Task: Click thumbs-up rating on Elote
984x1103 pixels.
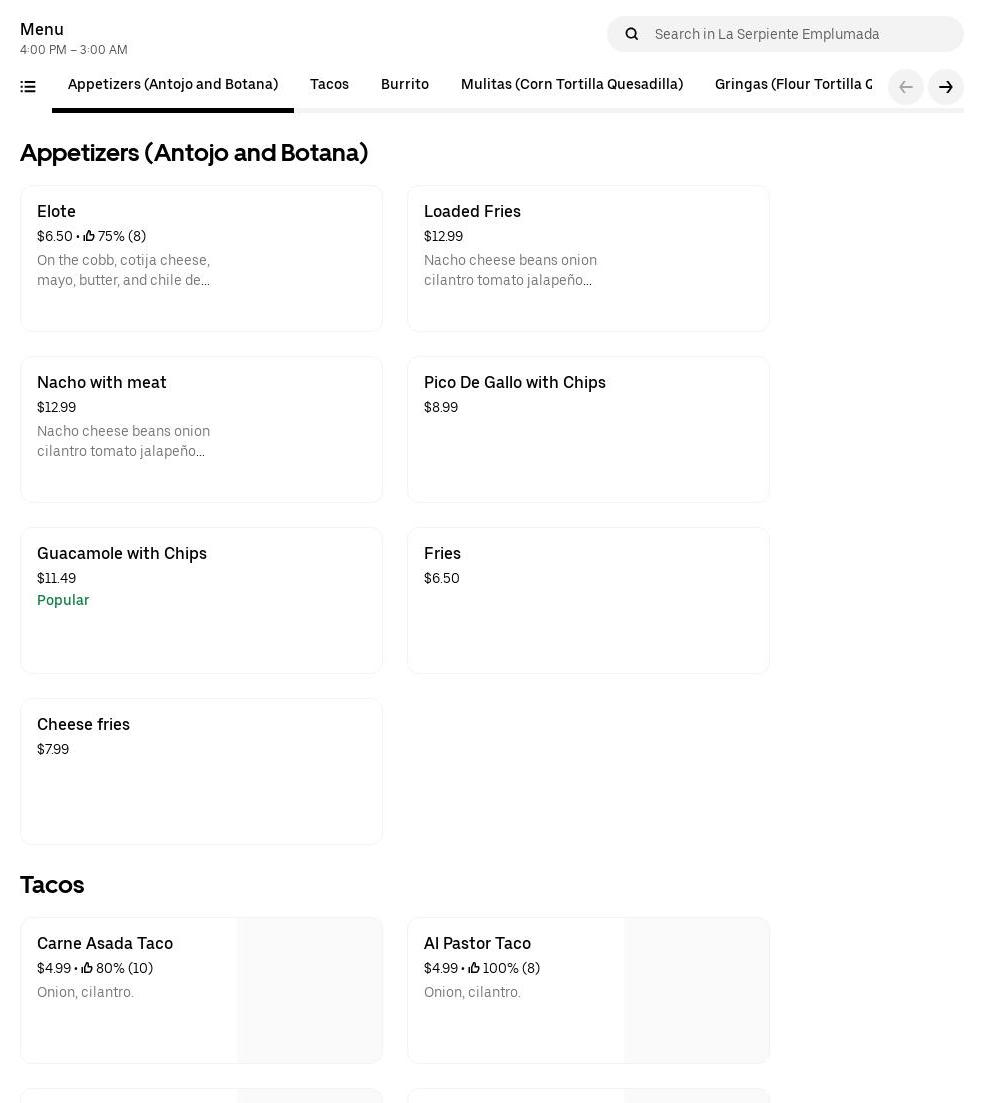Action: point(89,237)
